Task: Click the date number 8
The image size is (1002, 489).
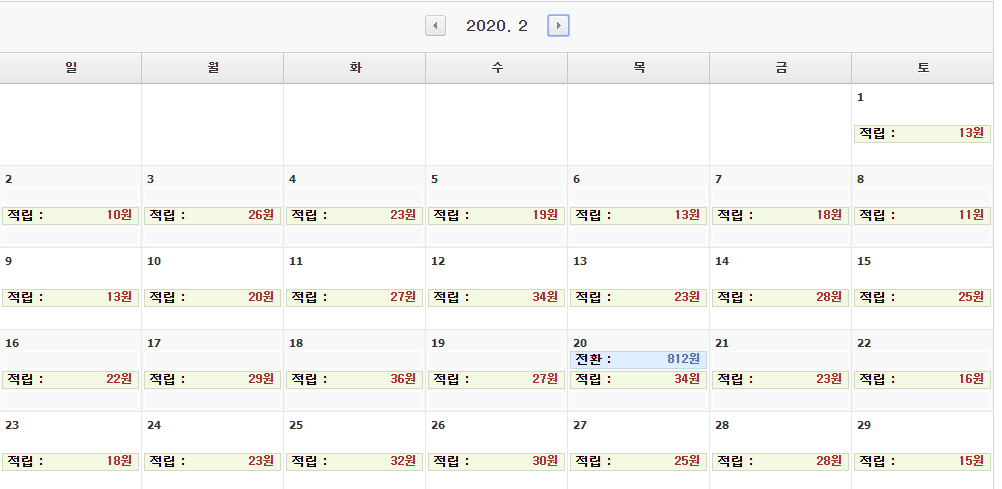Action: pyautogui.click(x=860, y=179)
